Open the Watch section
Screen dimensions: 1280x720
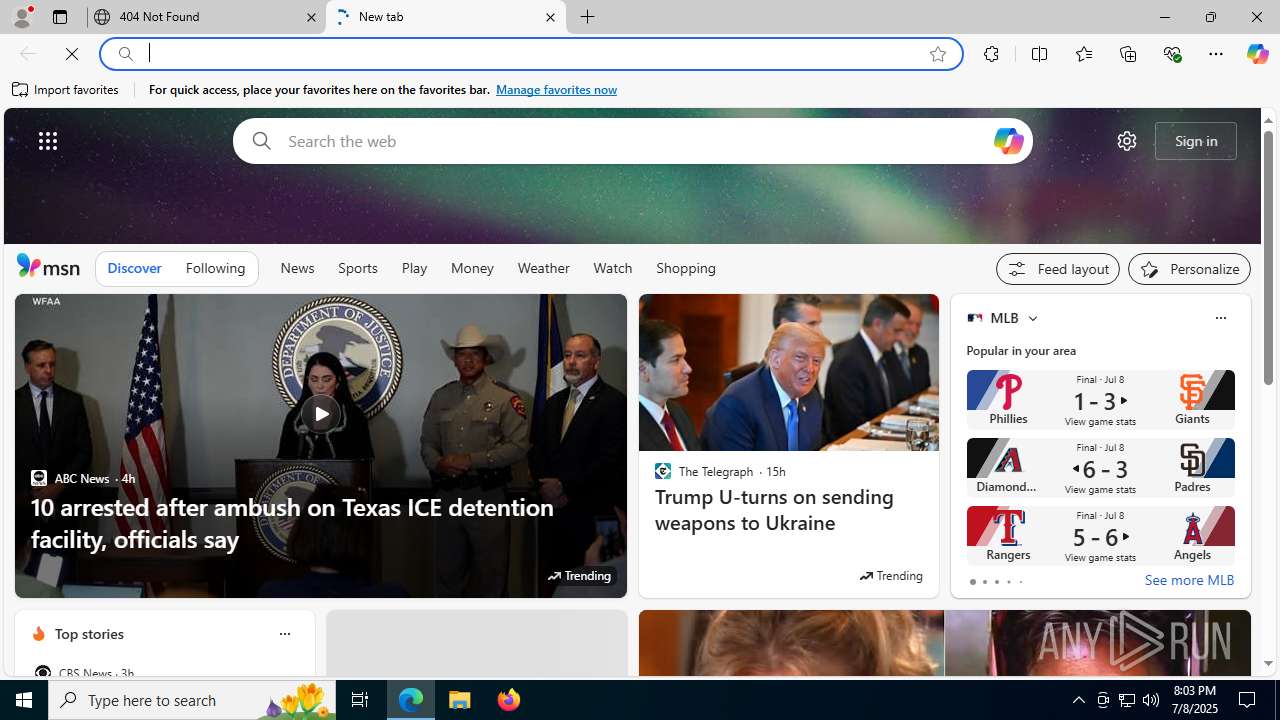pos(612,268)
